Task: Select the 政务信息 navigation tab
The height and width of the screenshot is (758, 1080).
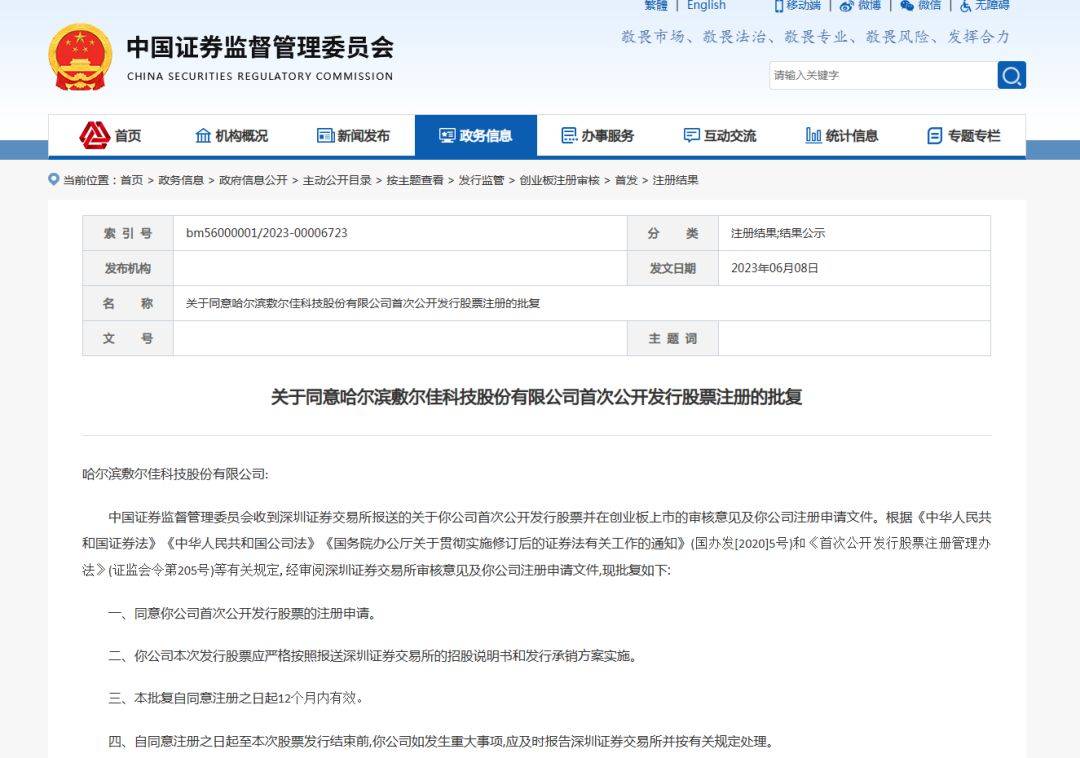Action: 475,136
